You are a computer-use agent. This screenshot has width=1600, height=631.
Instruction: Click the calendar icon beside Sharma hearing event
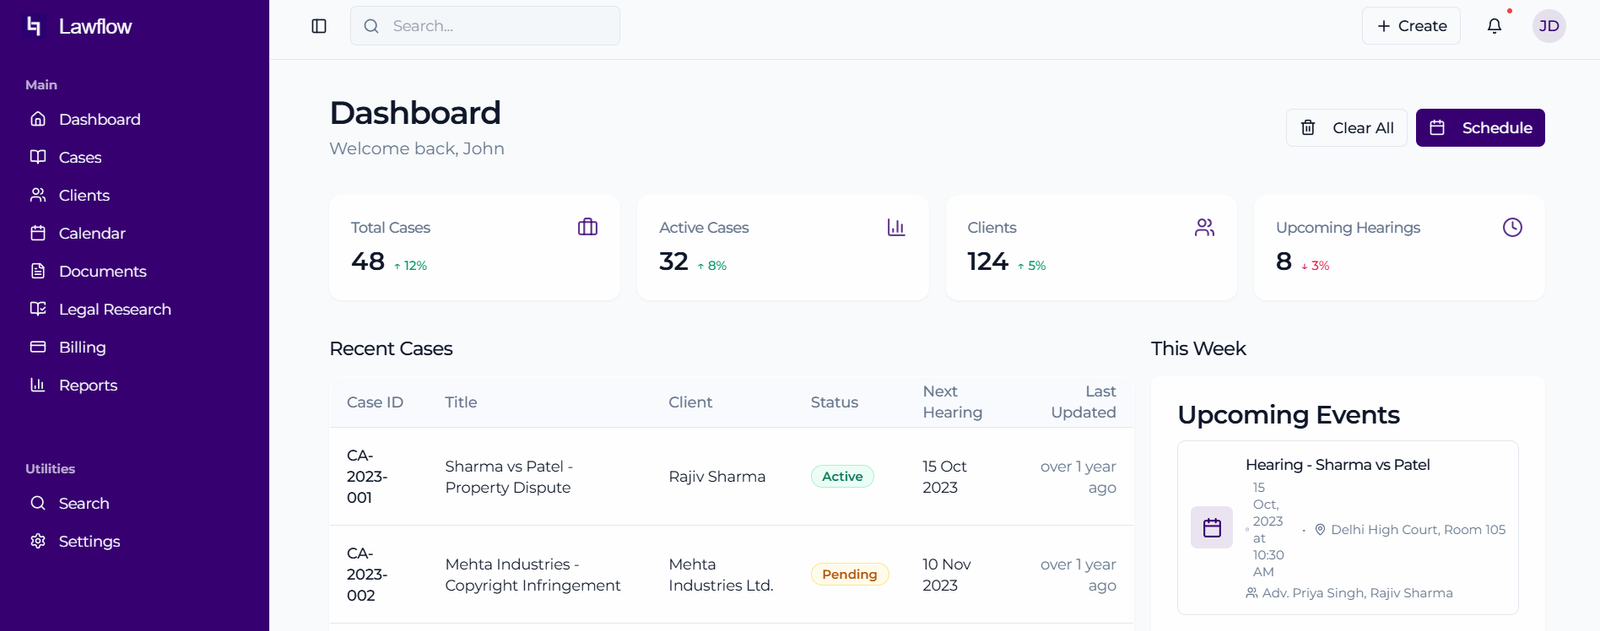pos(1212,528)
